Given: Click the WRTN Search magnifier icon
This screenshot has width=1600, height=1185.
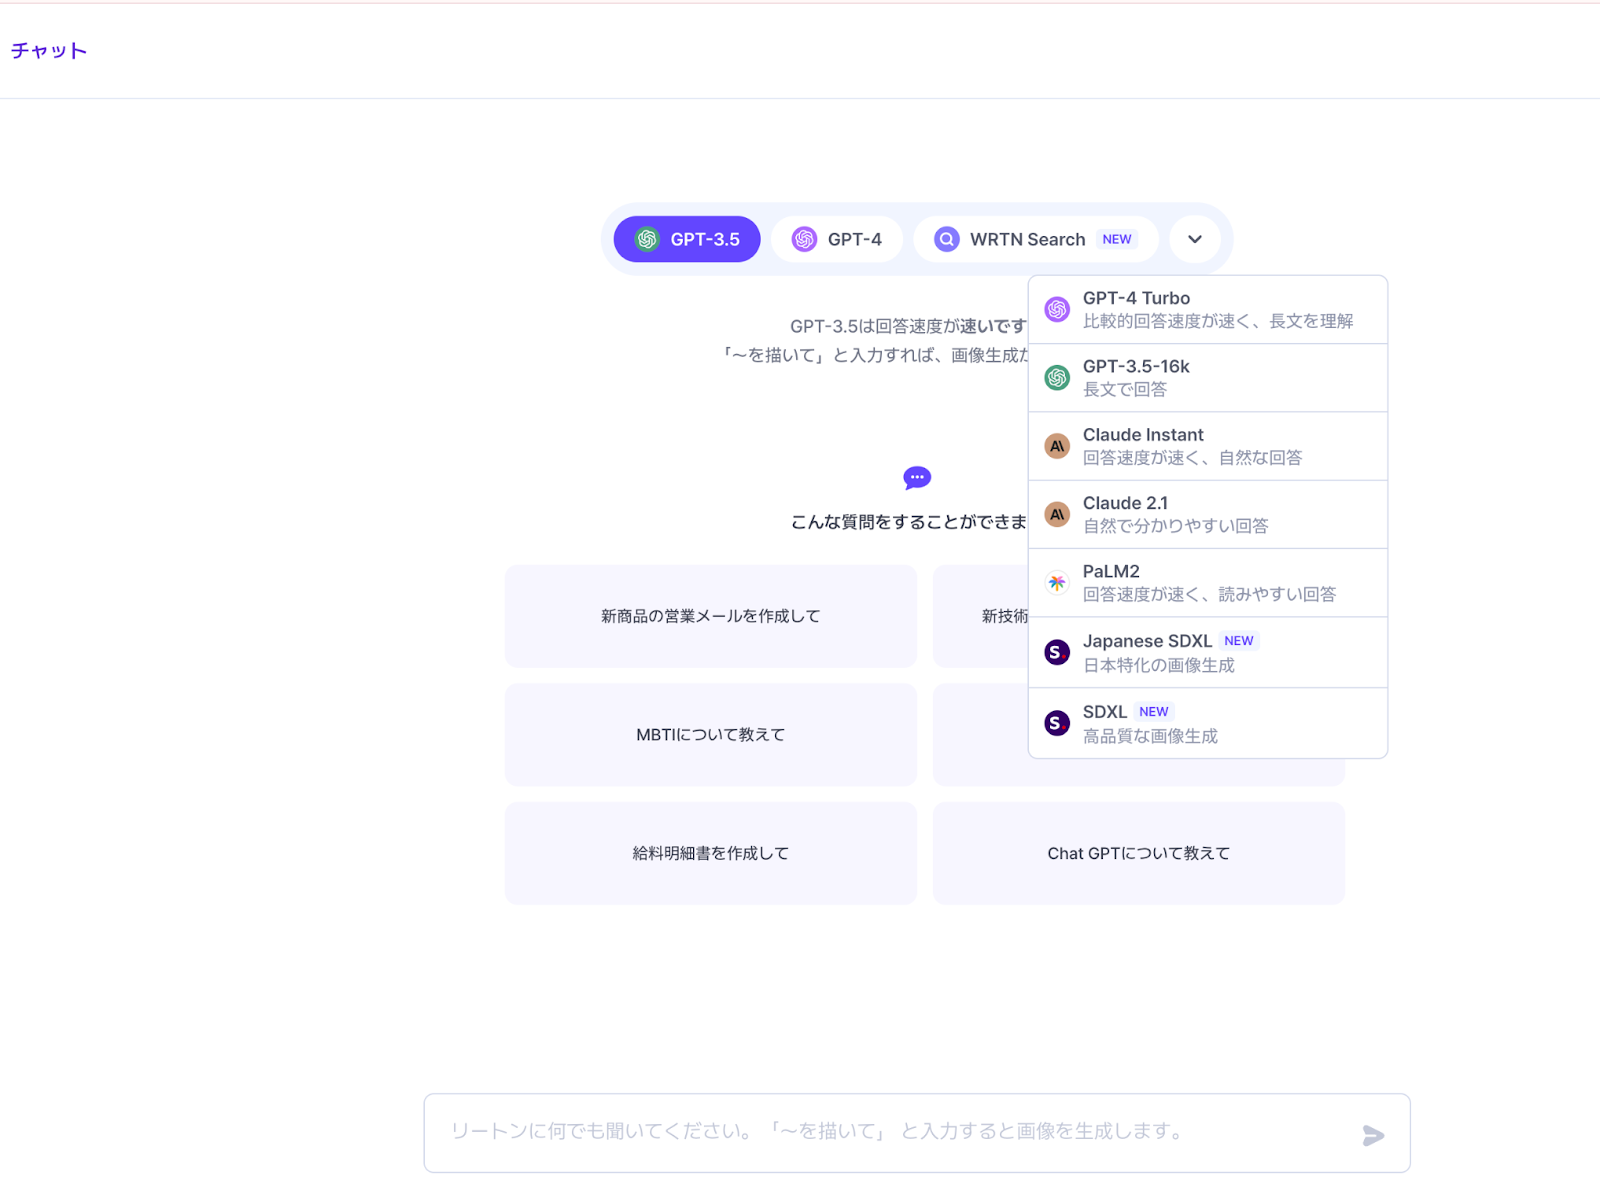Looking at the screenshot, I should point(946,239).
